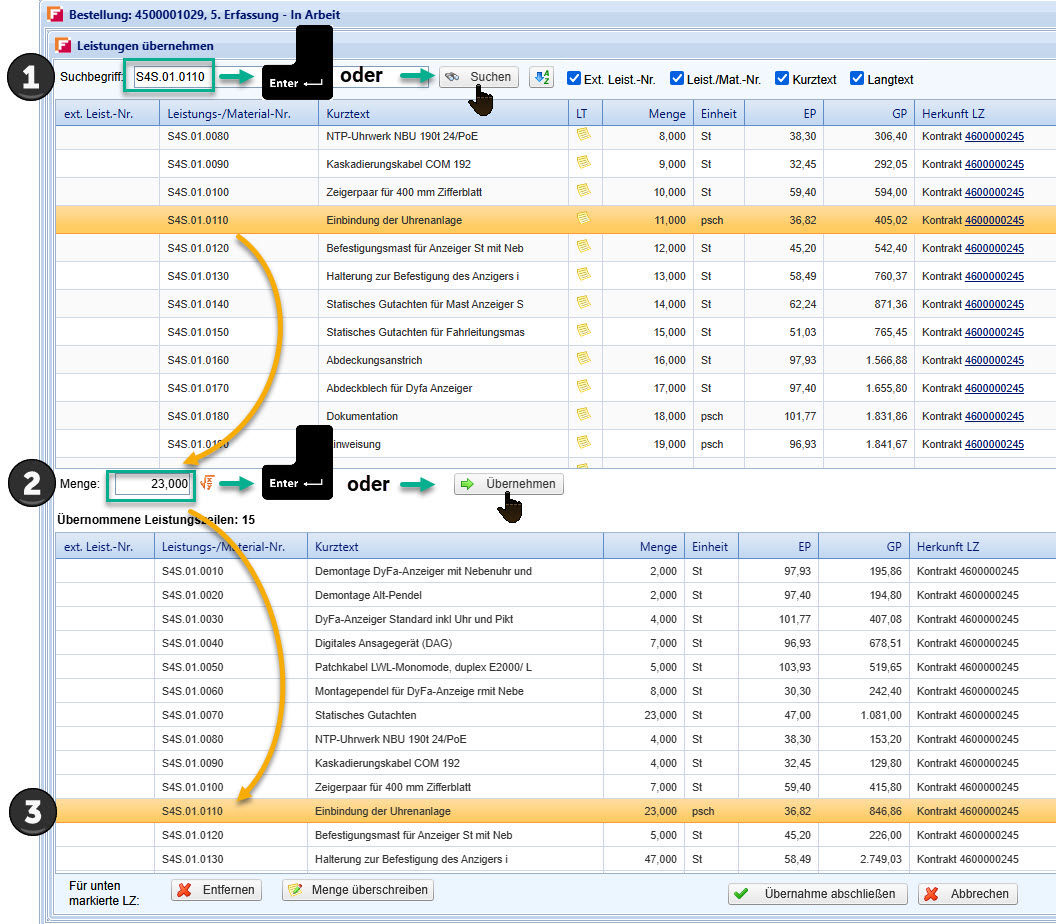
Task: Open long text note for Dokumentation row
Action: [x=583, y=415]
